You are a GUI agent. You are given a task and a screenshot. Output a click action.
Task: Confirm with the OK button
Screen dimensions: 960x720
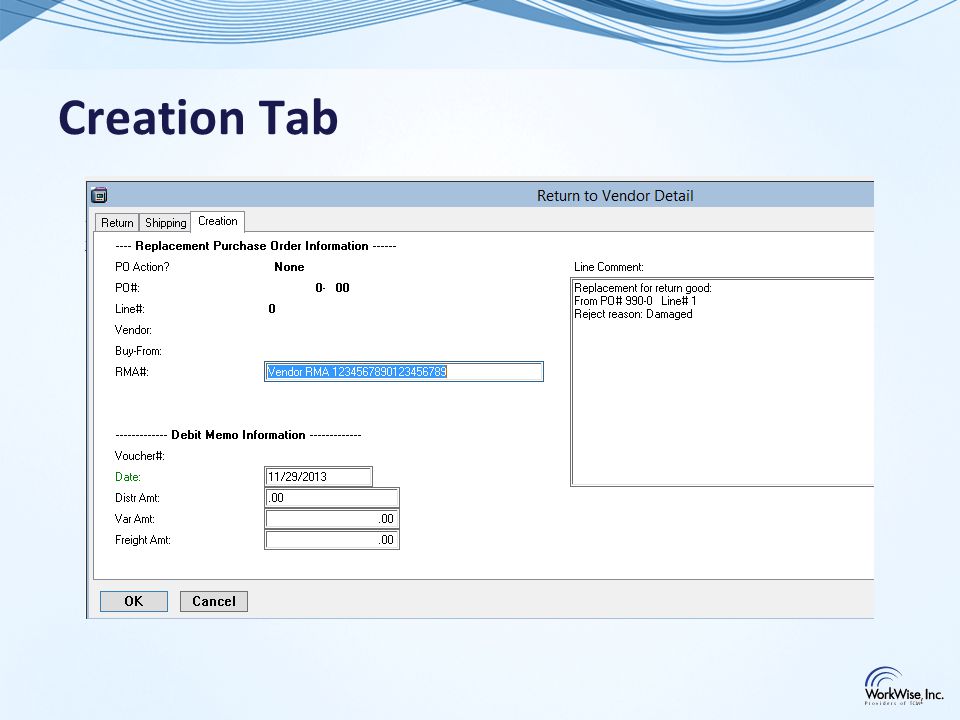coord(133,601)
